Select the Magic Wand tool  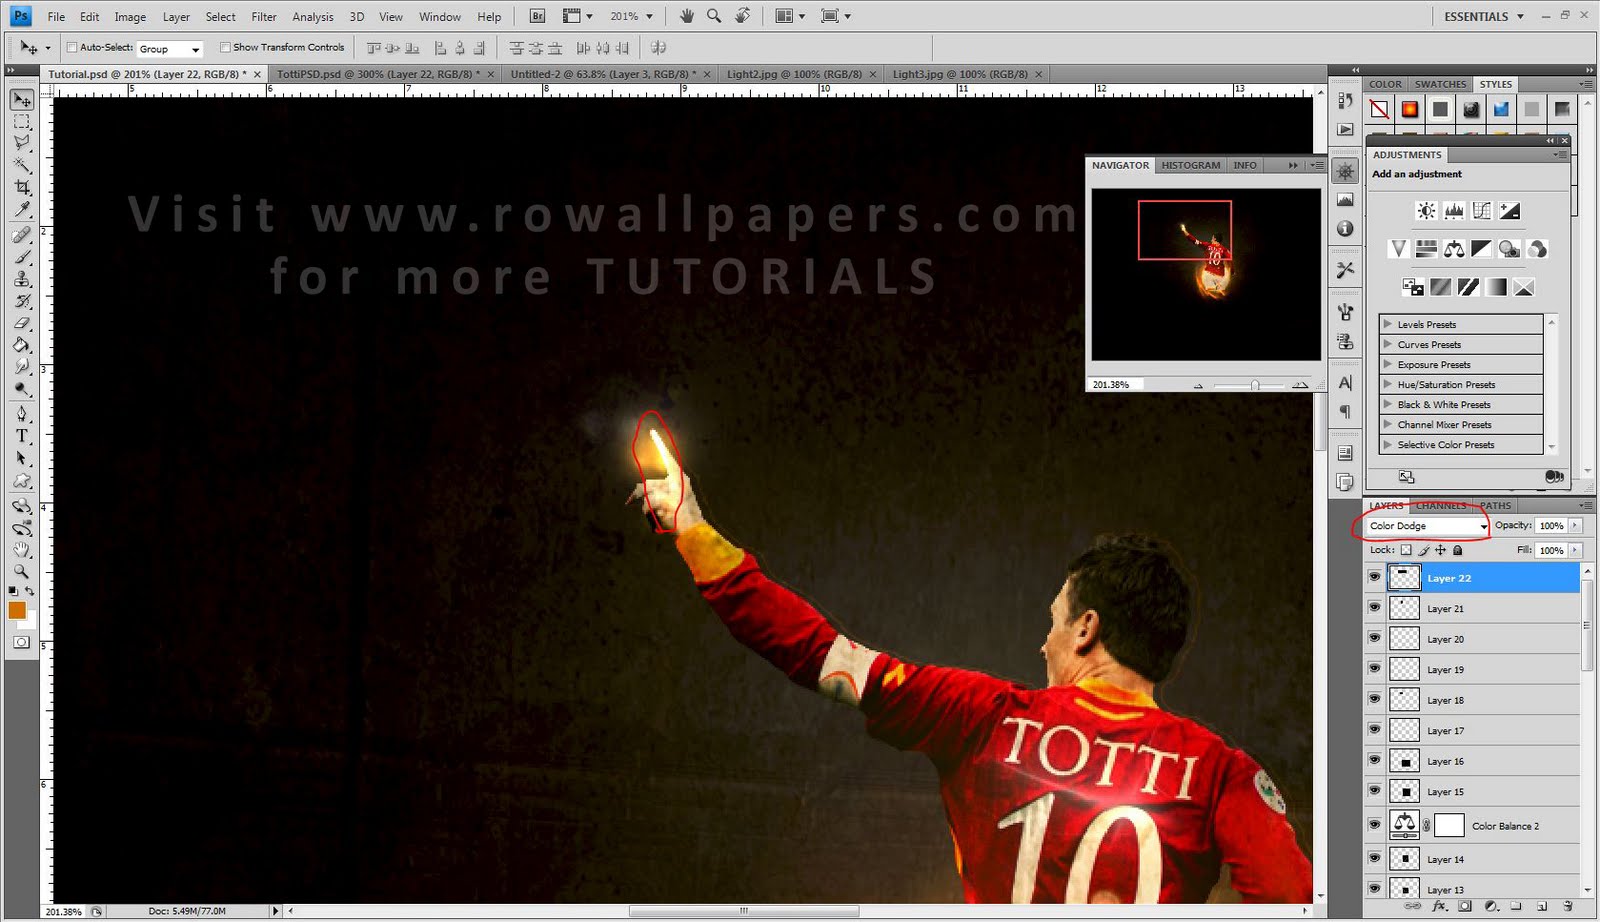pos(22,166)
